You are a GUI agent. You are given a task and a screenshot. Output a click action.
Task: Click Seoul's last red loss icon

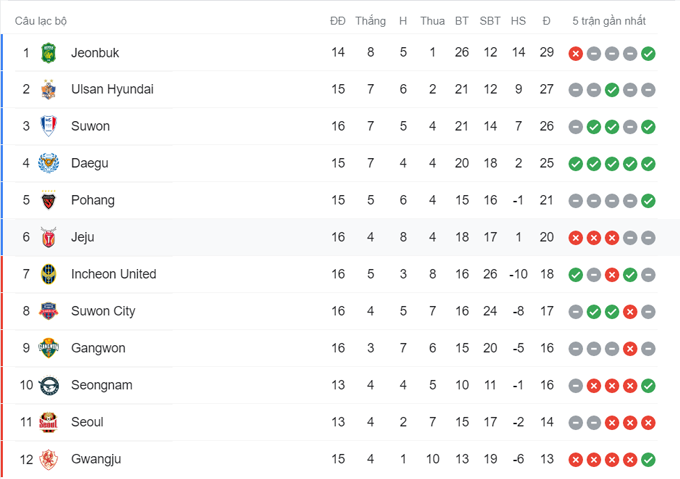[x=648, y=423]
